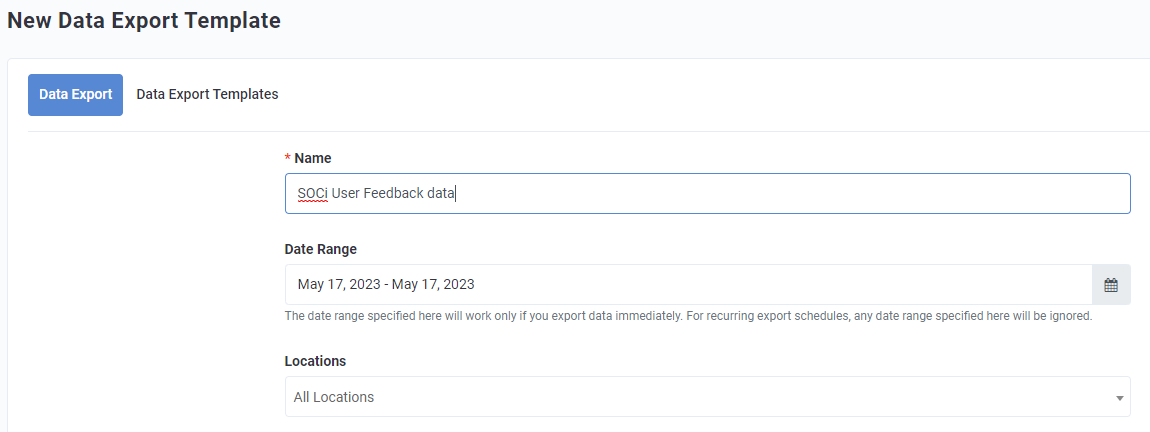Click the date range help text
The image size is (1150, 432).
(x=689, y=318)
